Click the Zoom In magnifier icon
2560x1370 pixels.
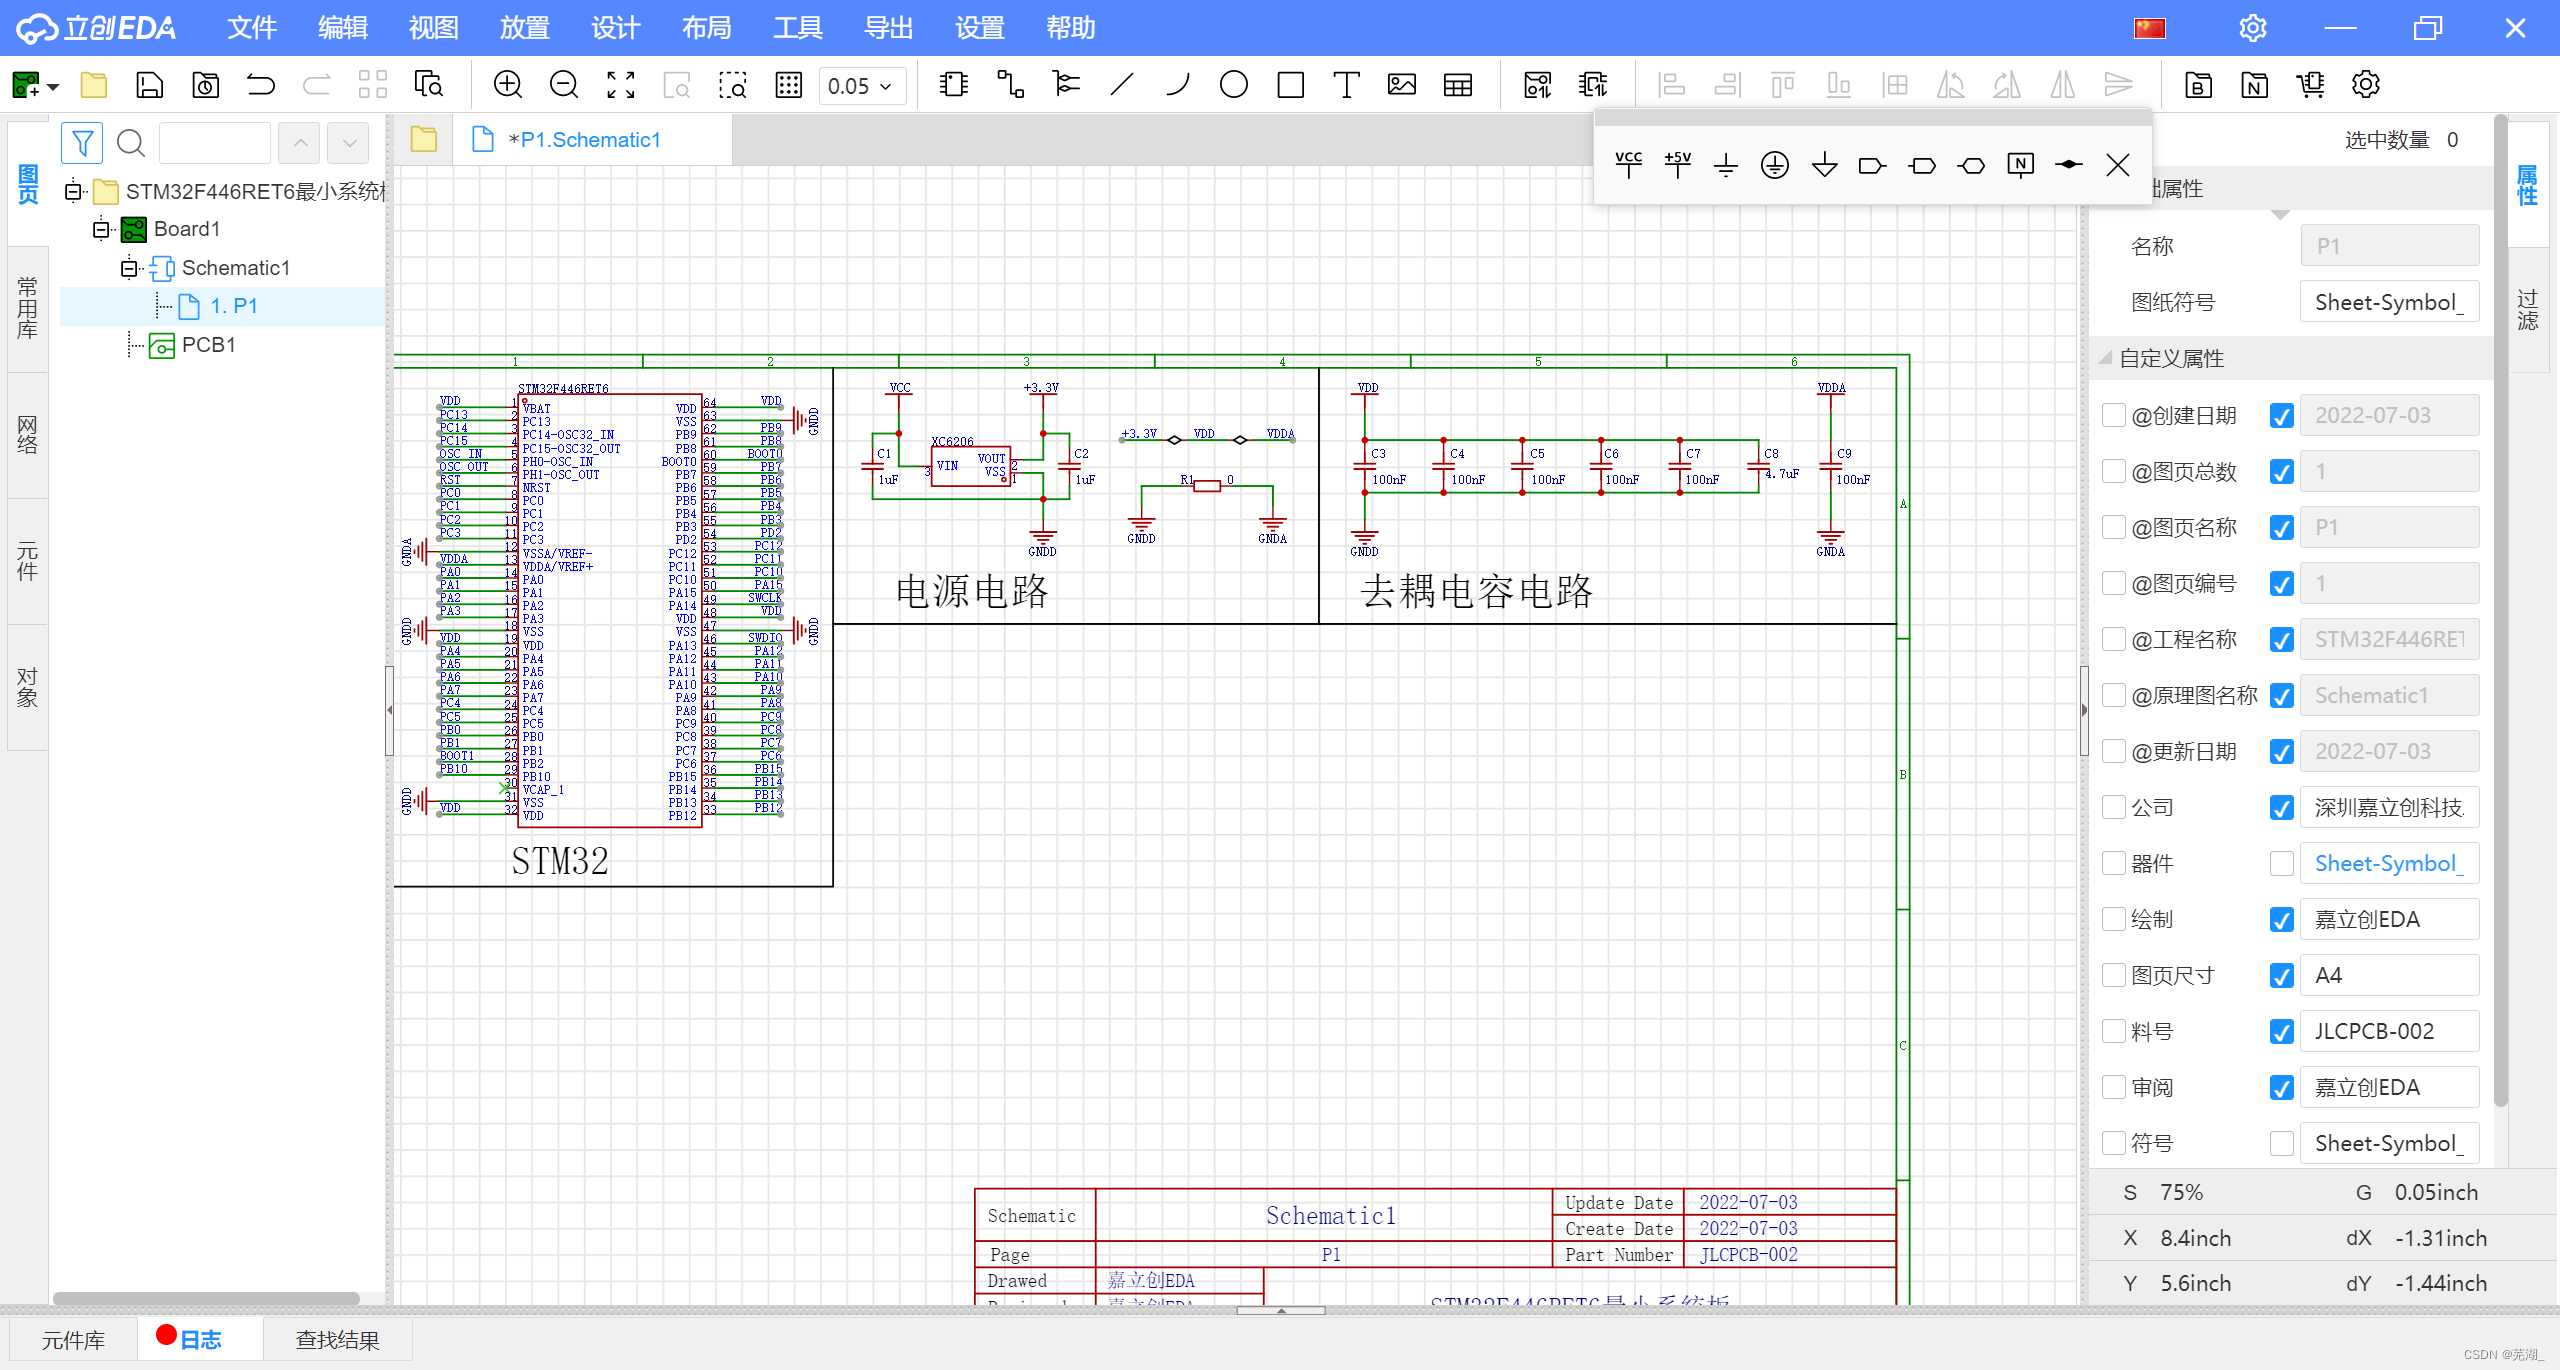pyautogui.click(x=508, y=85)
